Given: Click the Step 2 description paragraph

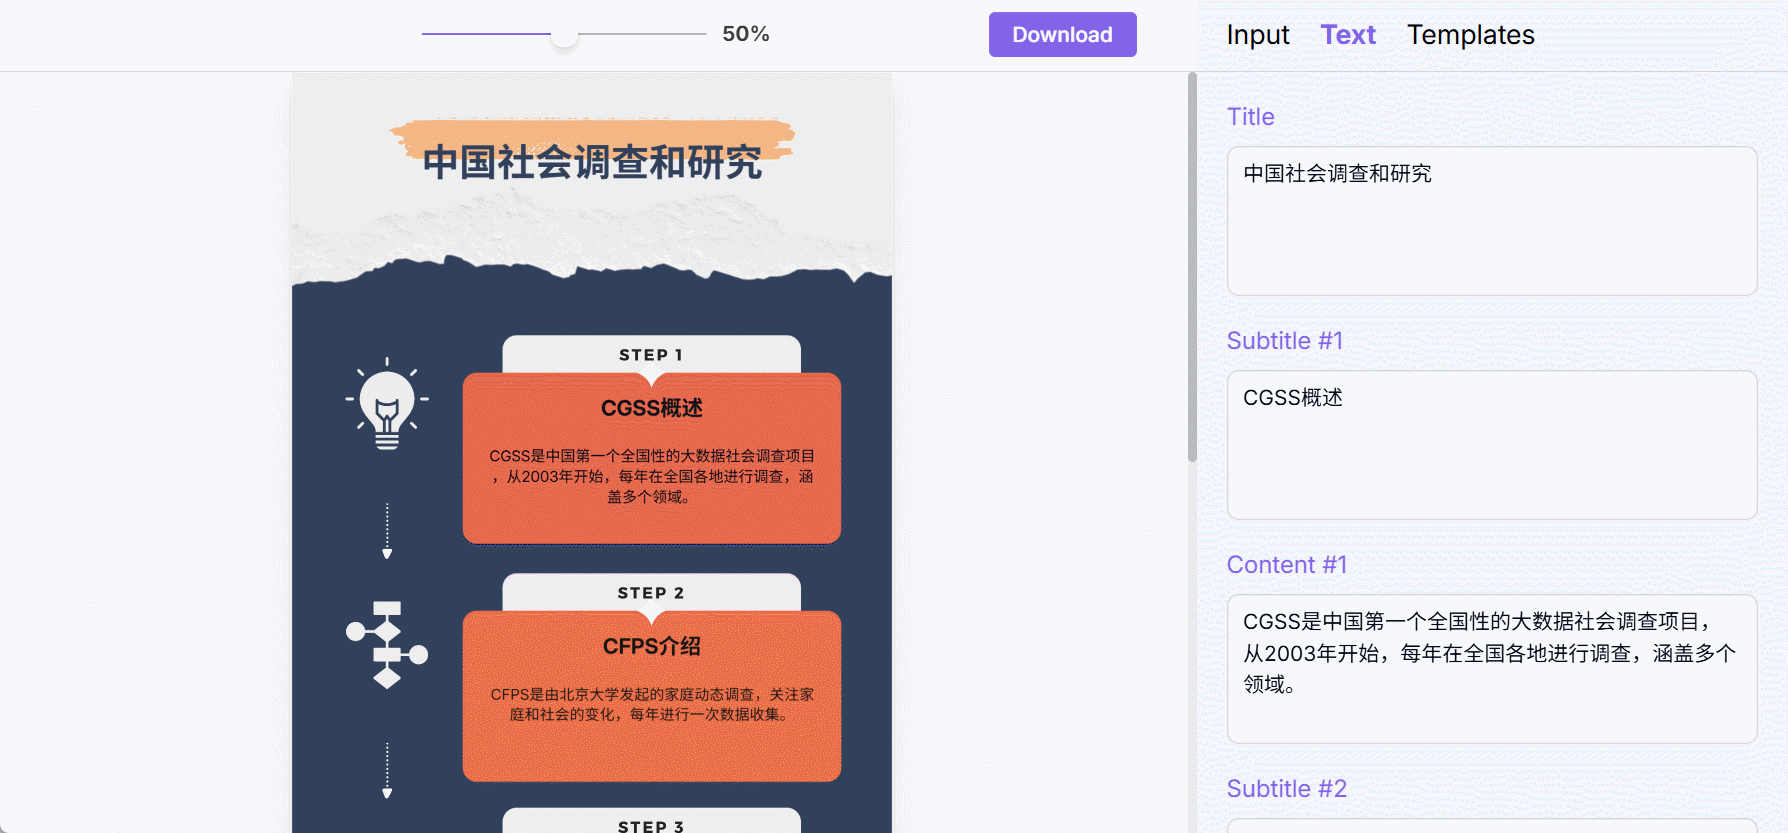Looking at the screenshot, I should tap(652, 704).
